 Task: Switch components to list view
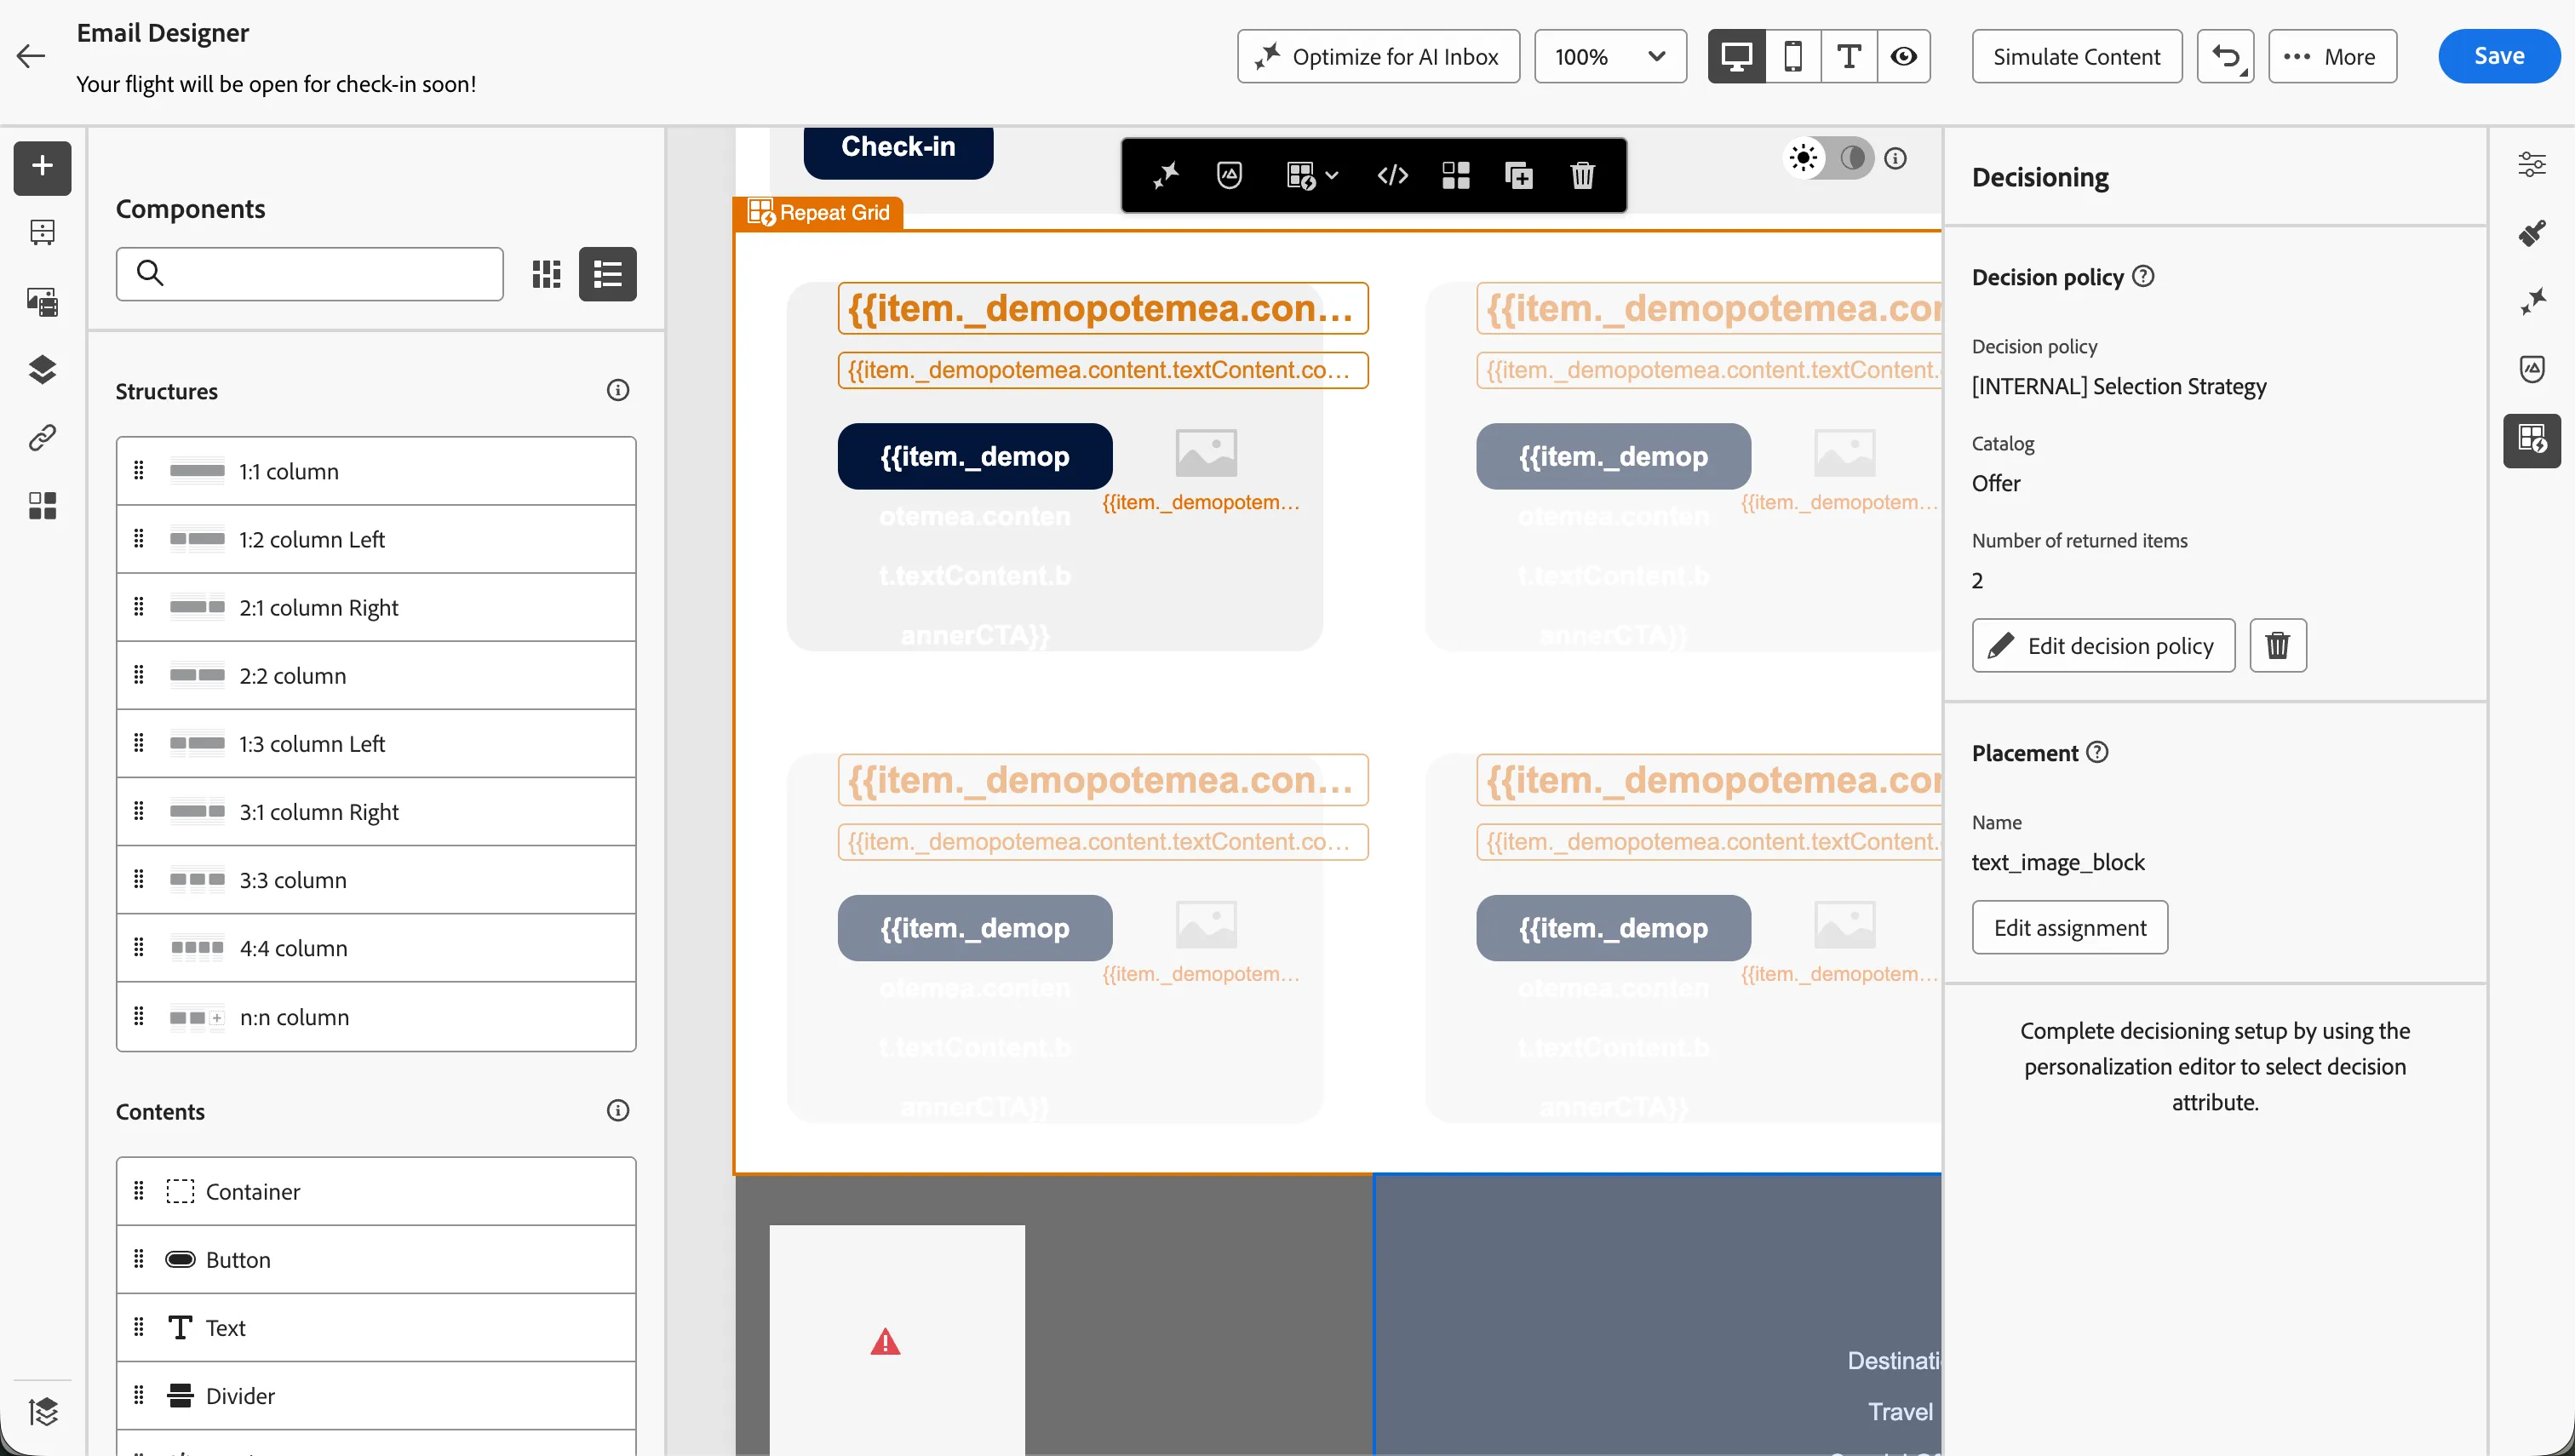tap(608, 274)
